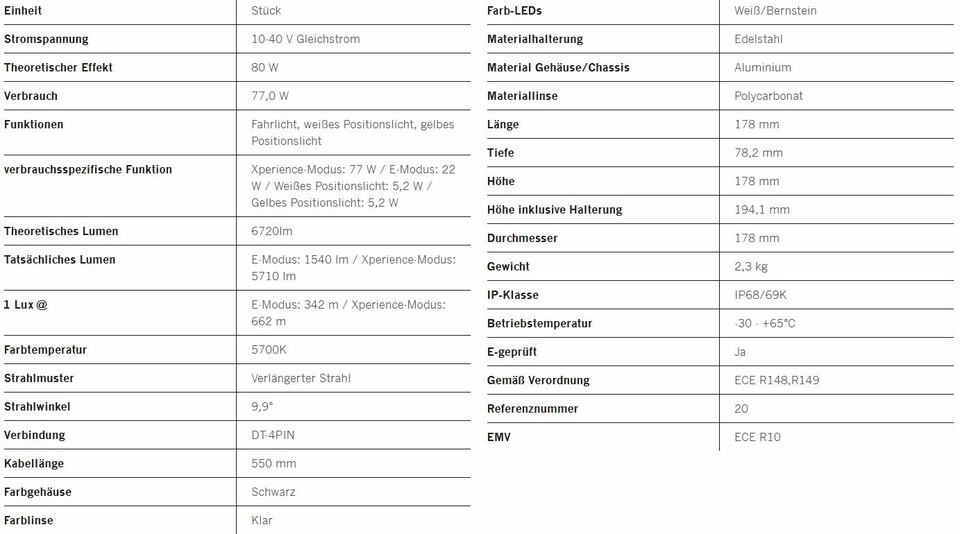Click the 'Theoretischer Effekt' label
The width and height of the screenshot is (960, 534).
click(58, 68)
